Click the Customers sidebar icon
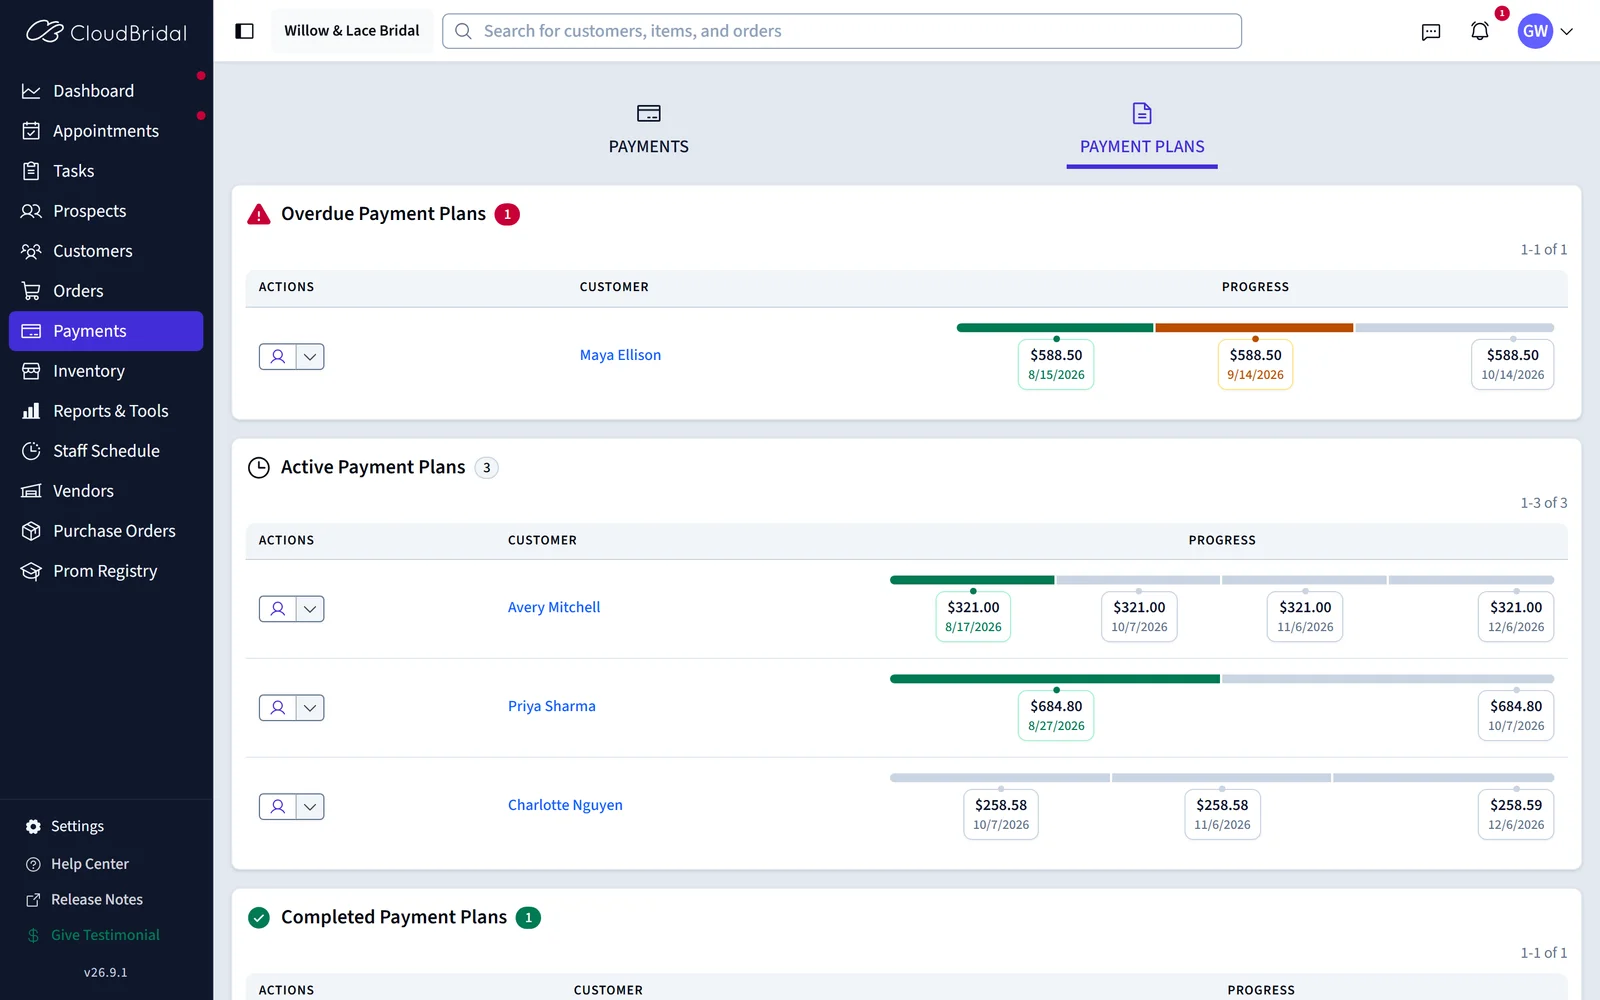The height and width of the screenshot is (1000, 1600). (31, 251)
